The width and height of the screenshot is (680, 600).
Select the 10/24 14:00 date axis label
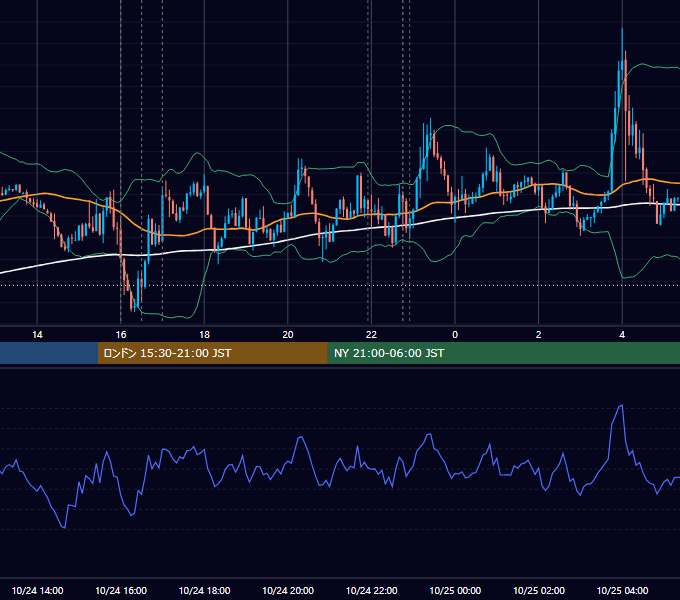click(37, 590)
